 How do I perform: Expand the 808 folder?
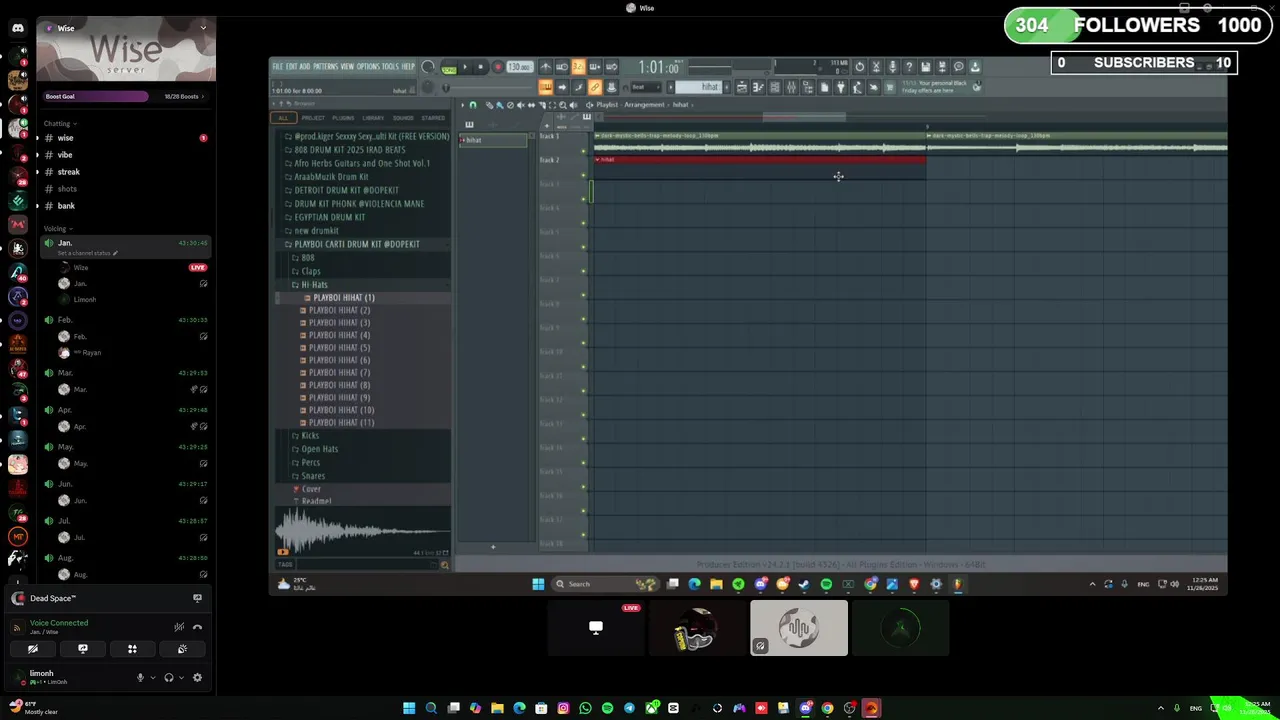tap(307, 258)
